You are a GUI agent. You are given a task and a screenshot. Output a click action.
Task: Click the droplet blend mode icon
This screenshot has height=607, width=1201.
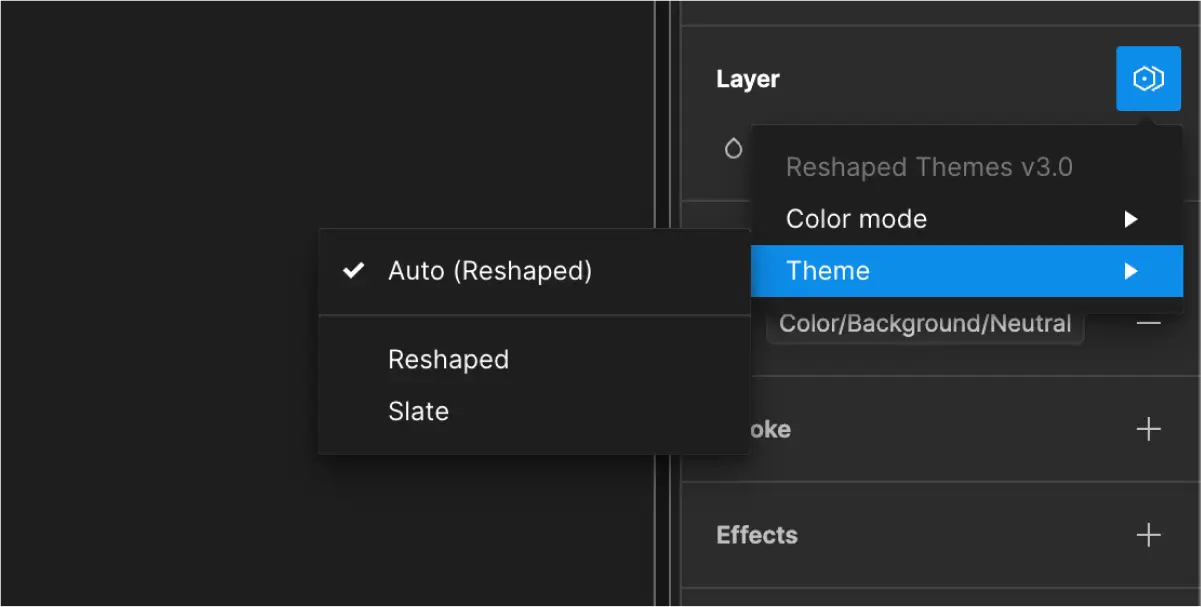(733, 148)
